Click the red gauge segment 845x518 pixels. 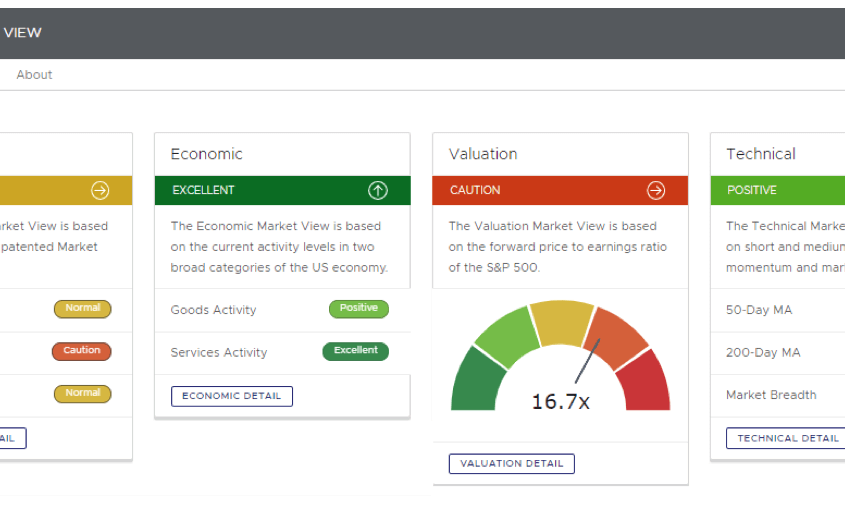click(x=648, y=385)
